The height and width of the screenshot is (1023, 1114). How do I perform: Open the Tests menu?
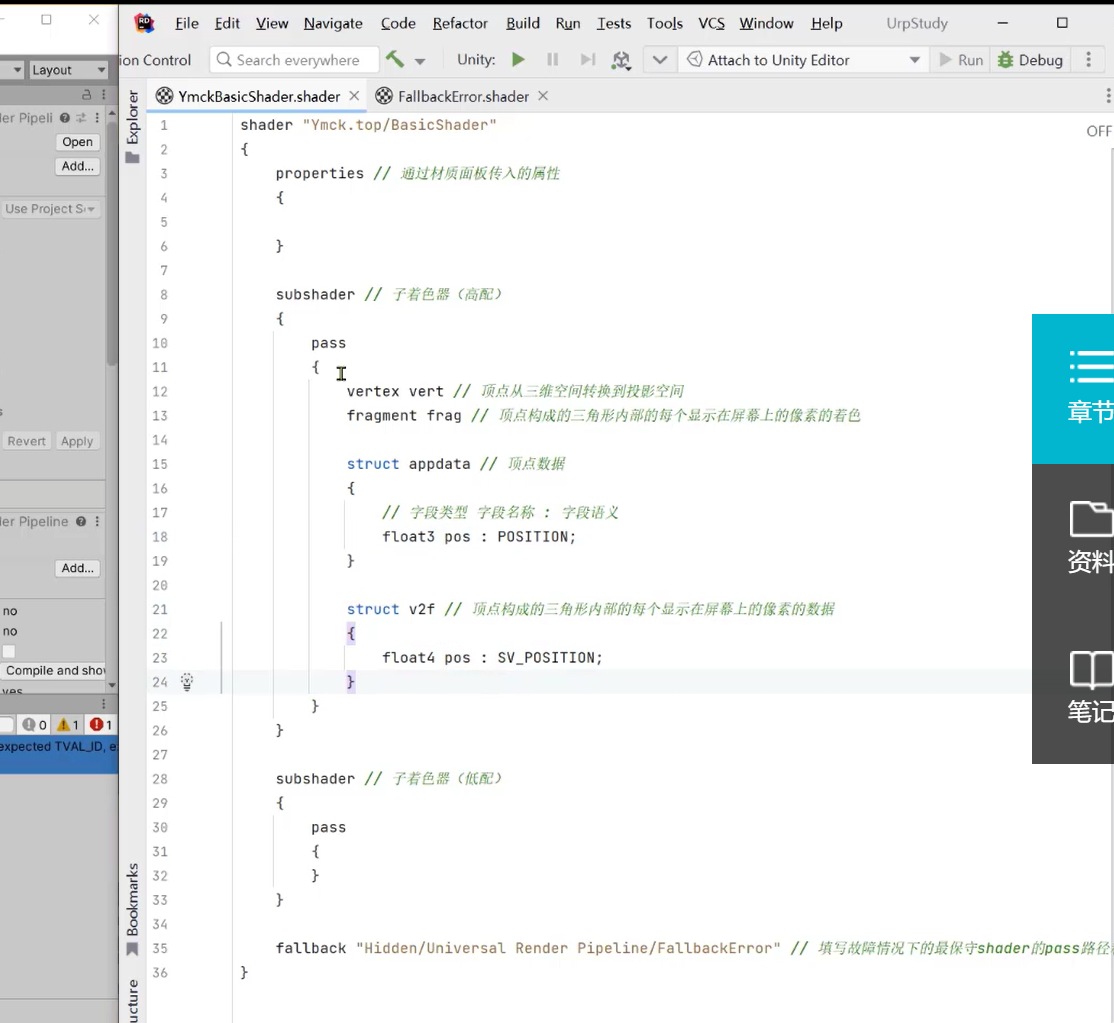tap(614, 23)
